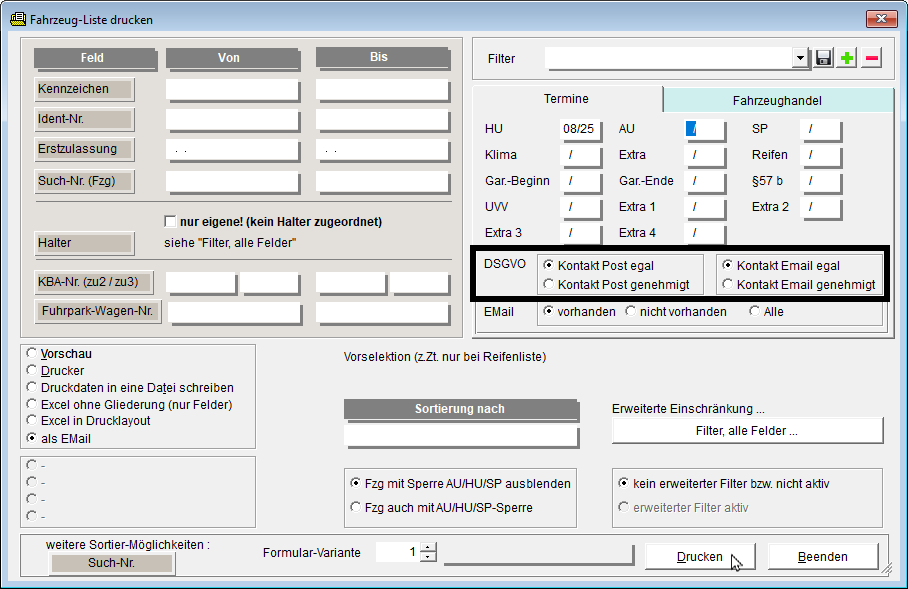Open 'Filter, alle Felder ...' dialog
The width and height of the screenshot is (908, 589).
click(747, 431)
